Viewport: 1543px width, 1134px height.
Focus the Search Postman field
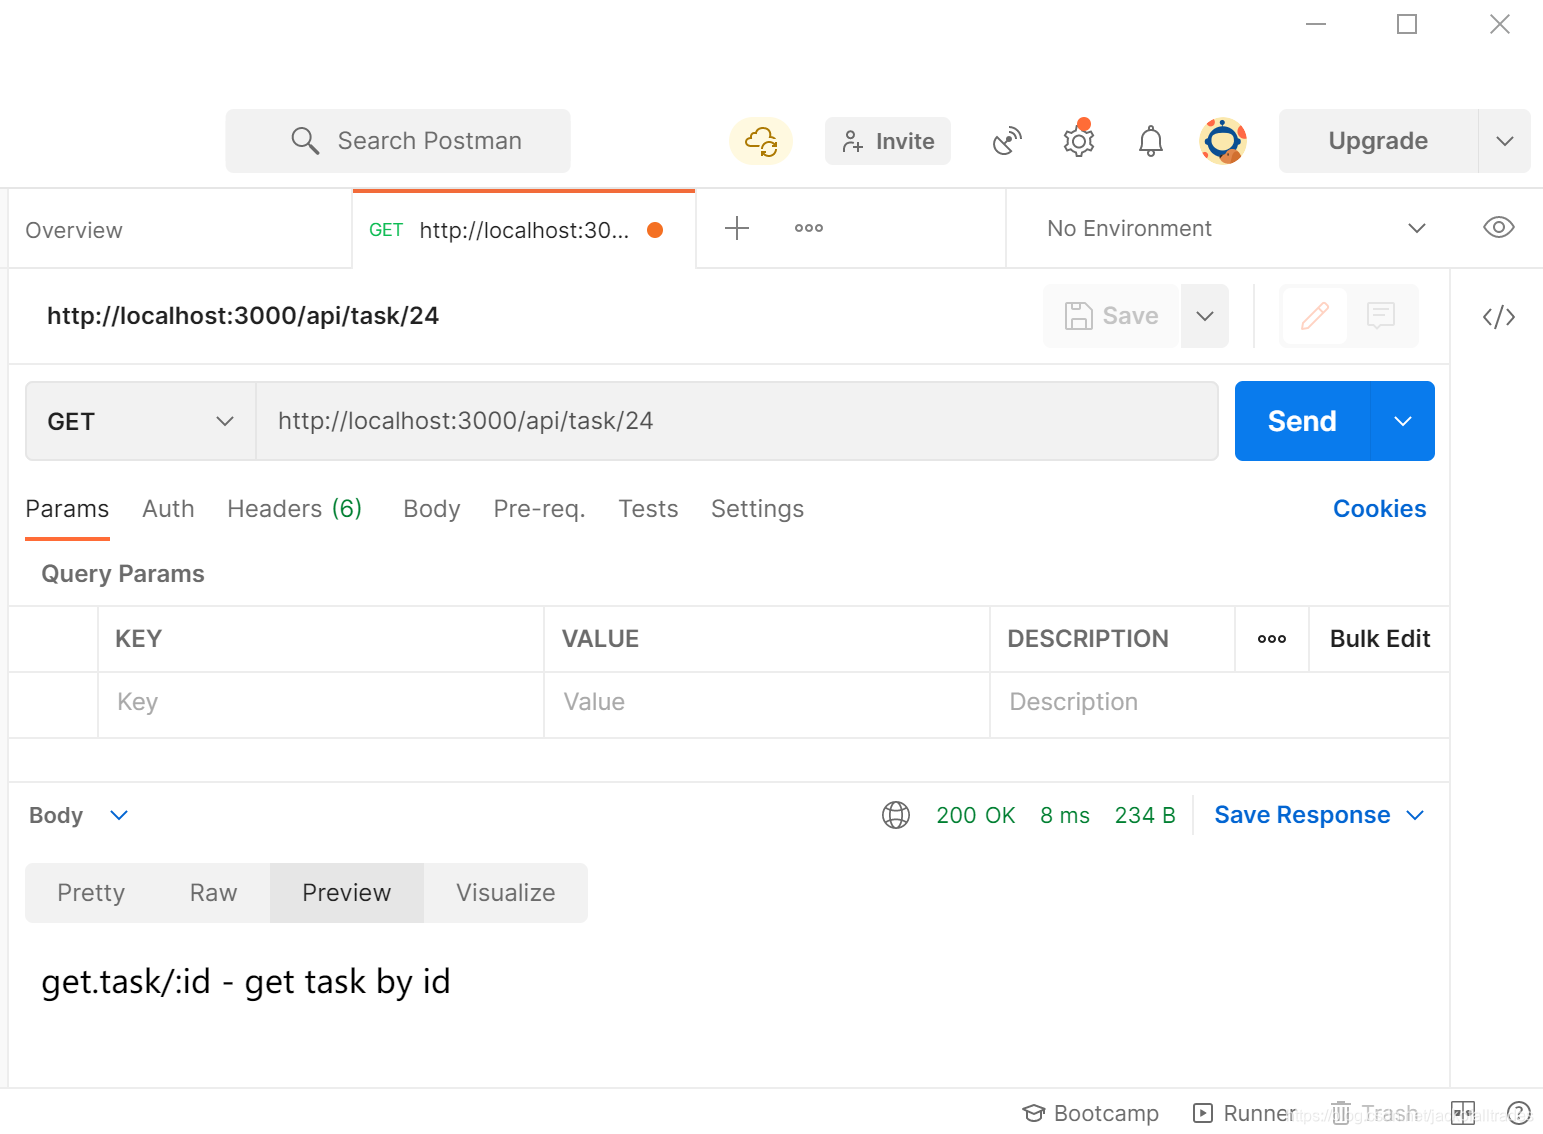(x=398, y=141)
